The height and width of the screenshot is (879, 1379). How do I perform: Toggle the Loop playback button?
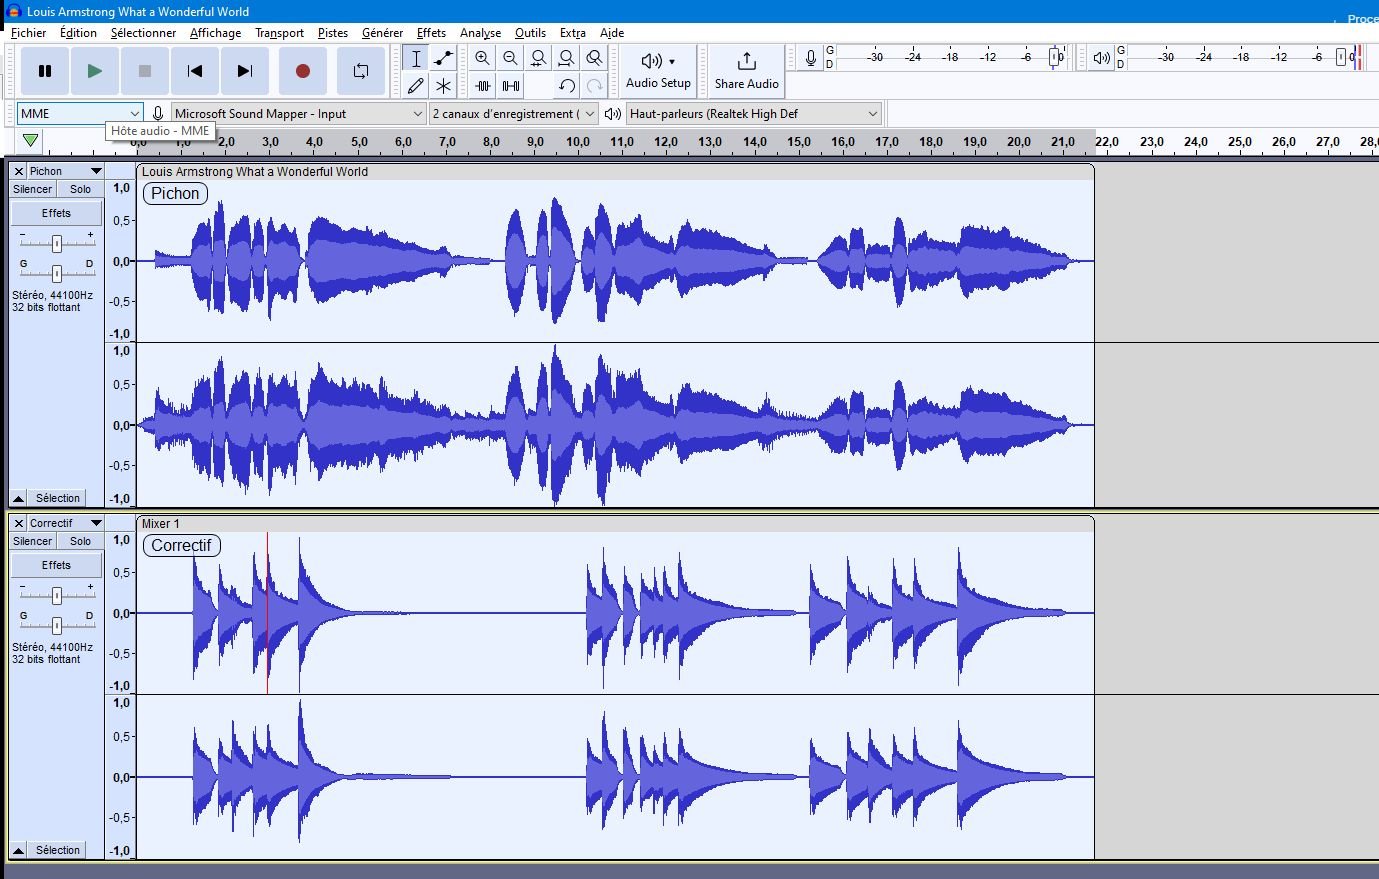(360, 71)
